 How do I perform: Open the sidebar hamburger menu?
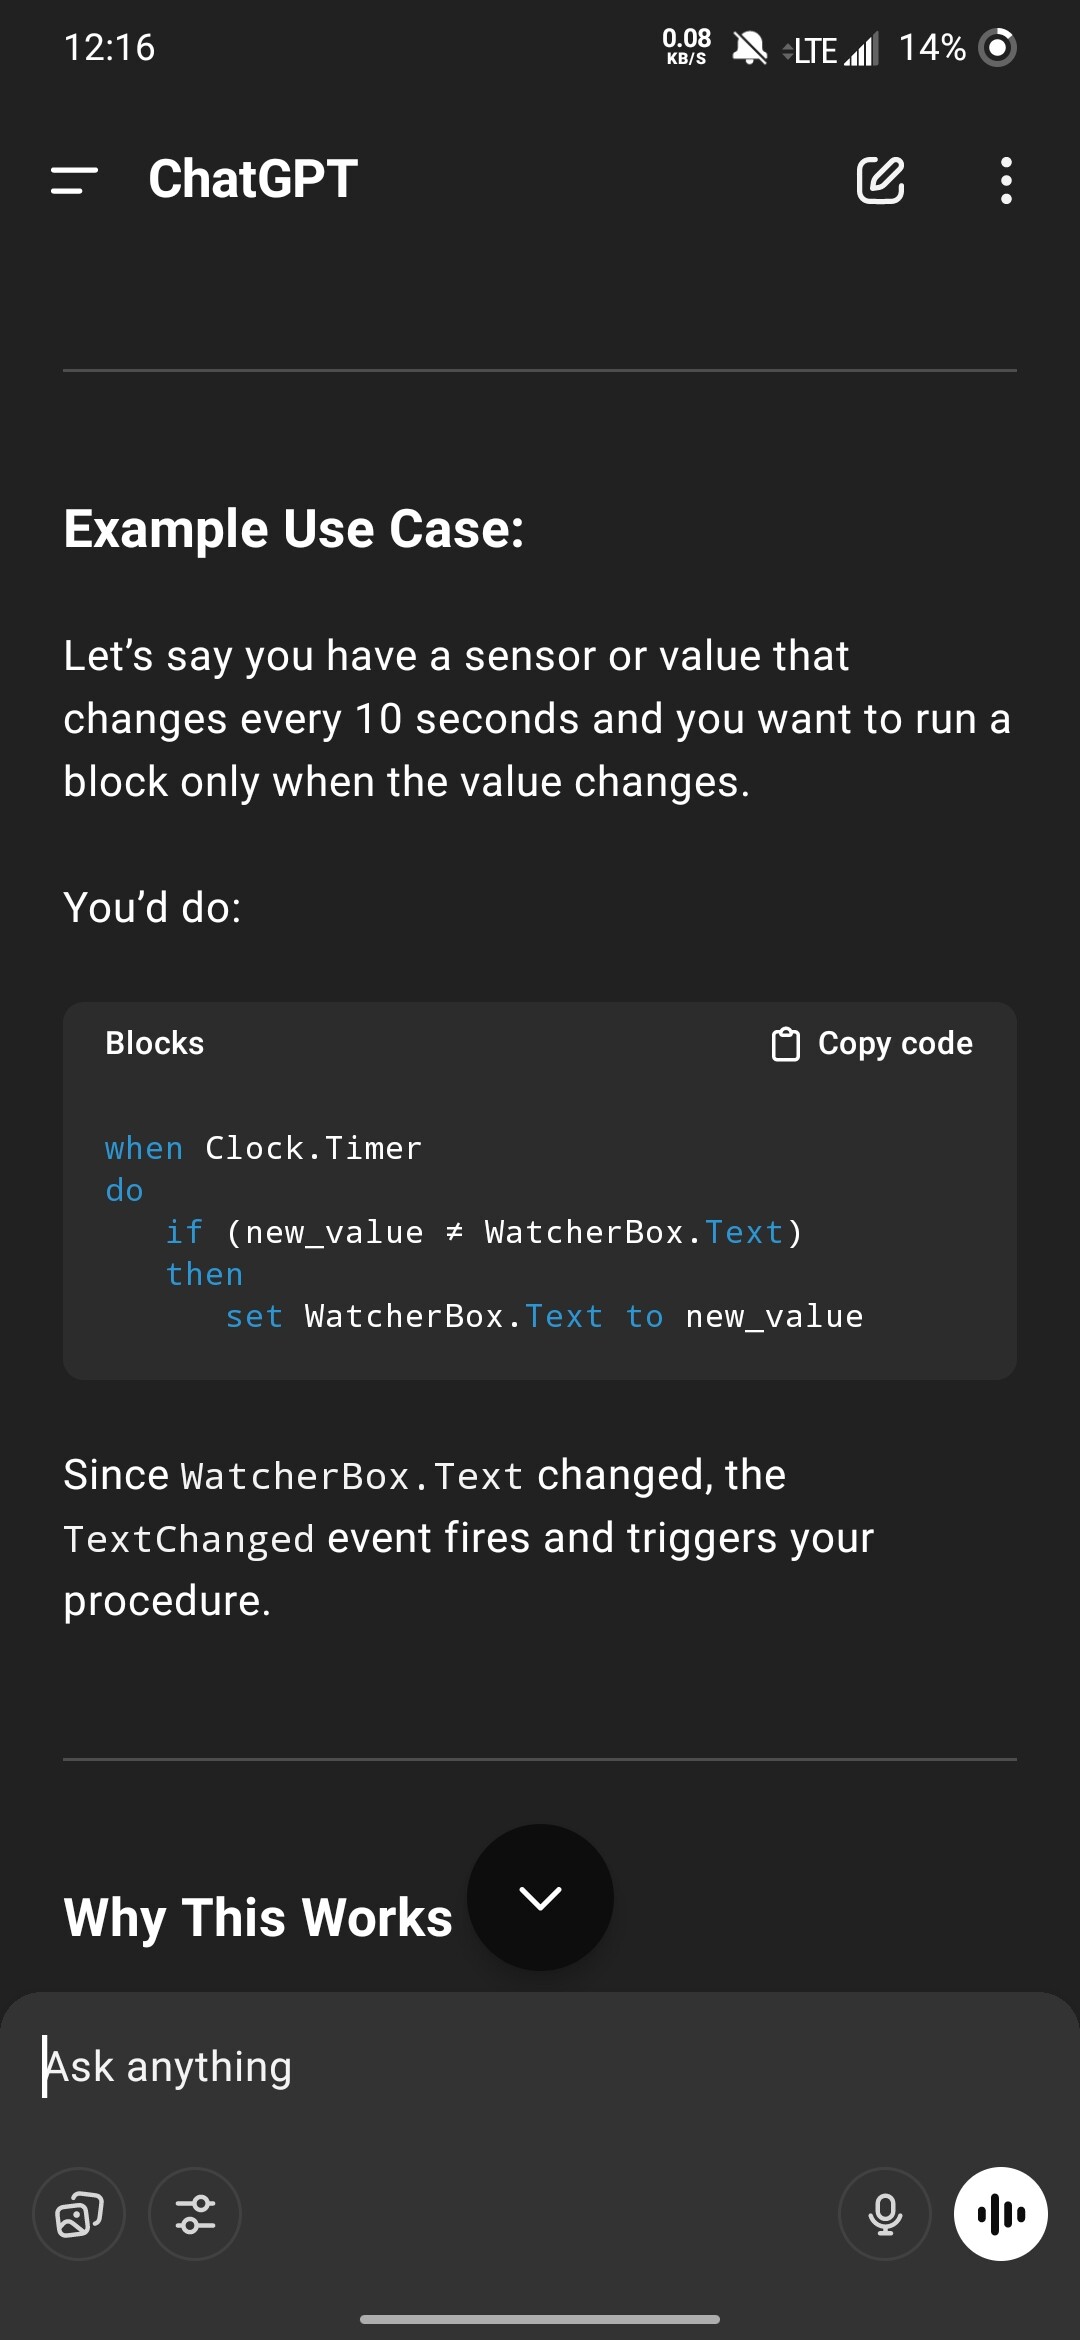[x=74, y=181]
